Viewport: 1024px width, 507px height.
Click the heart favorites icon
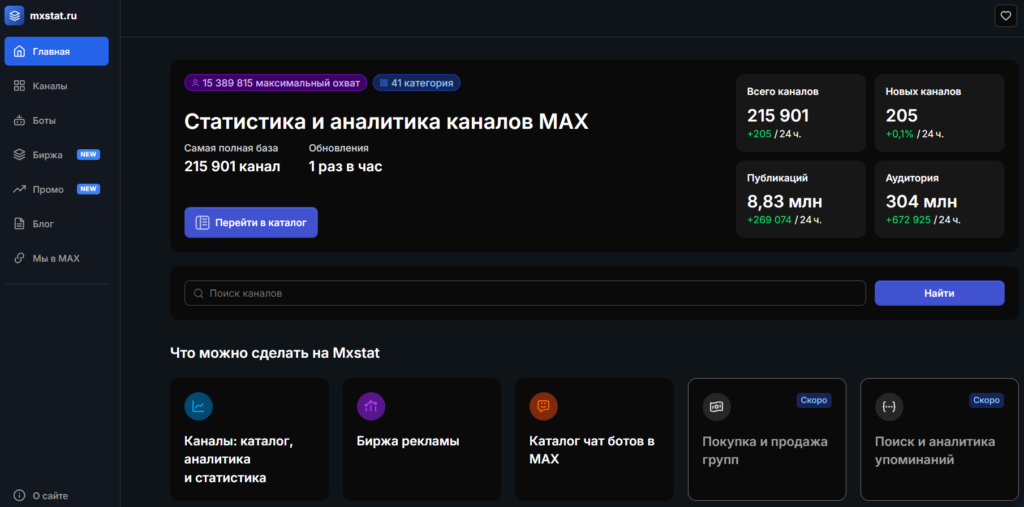coord(1005,16)
